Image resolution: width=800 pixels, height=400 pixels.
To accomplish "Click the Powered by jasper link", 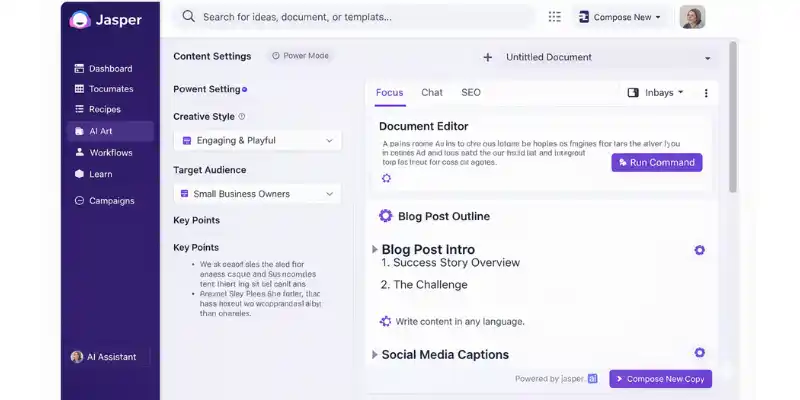I will point(556,379).
